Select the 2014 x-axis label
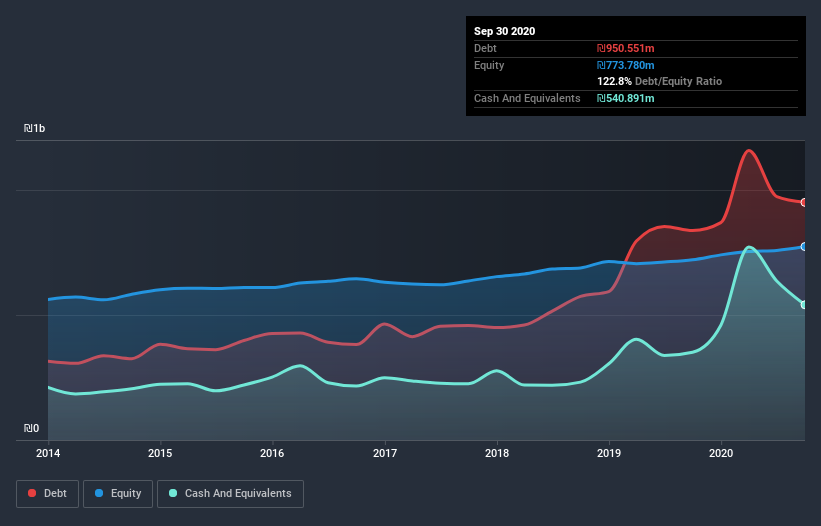821x526 pixels. pyautogui.click(x=48, y=453)
